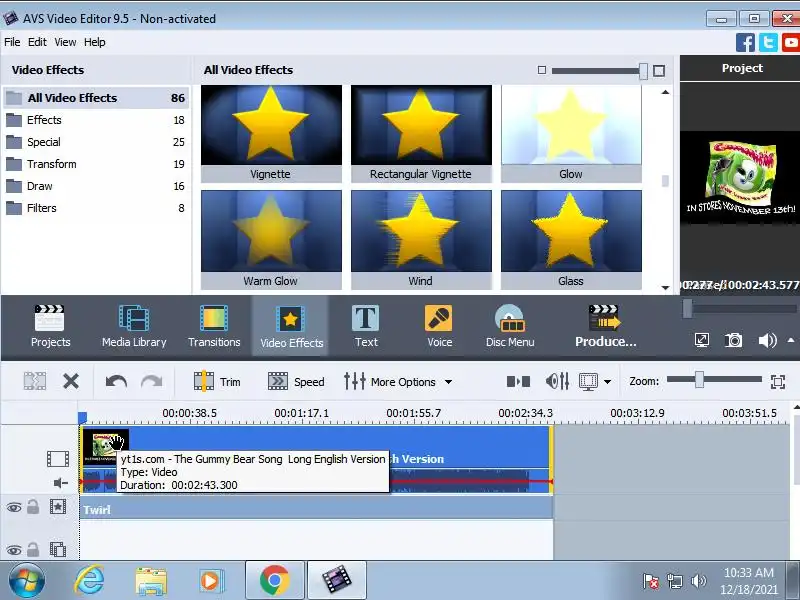The image size is (800, 600).
Task: Toggle the main video track audio speaker
Action: tap(61, 483)
